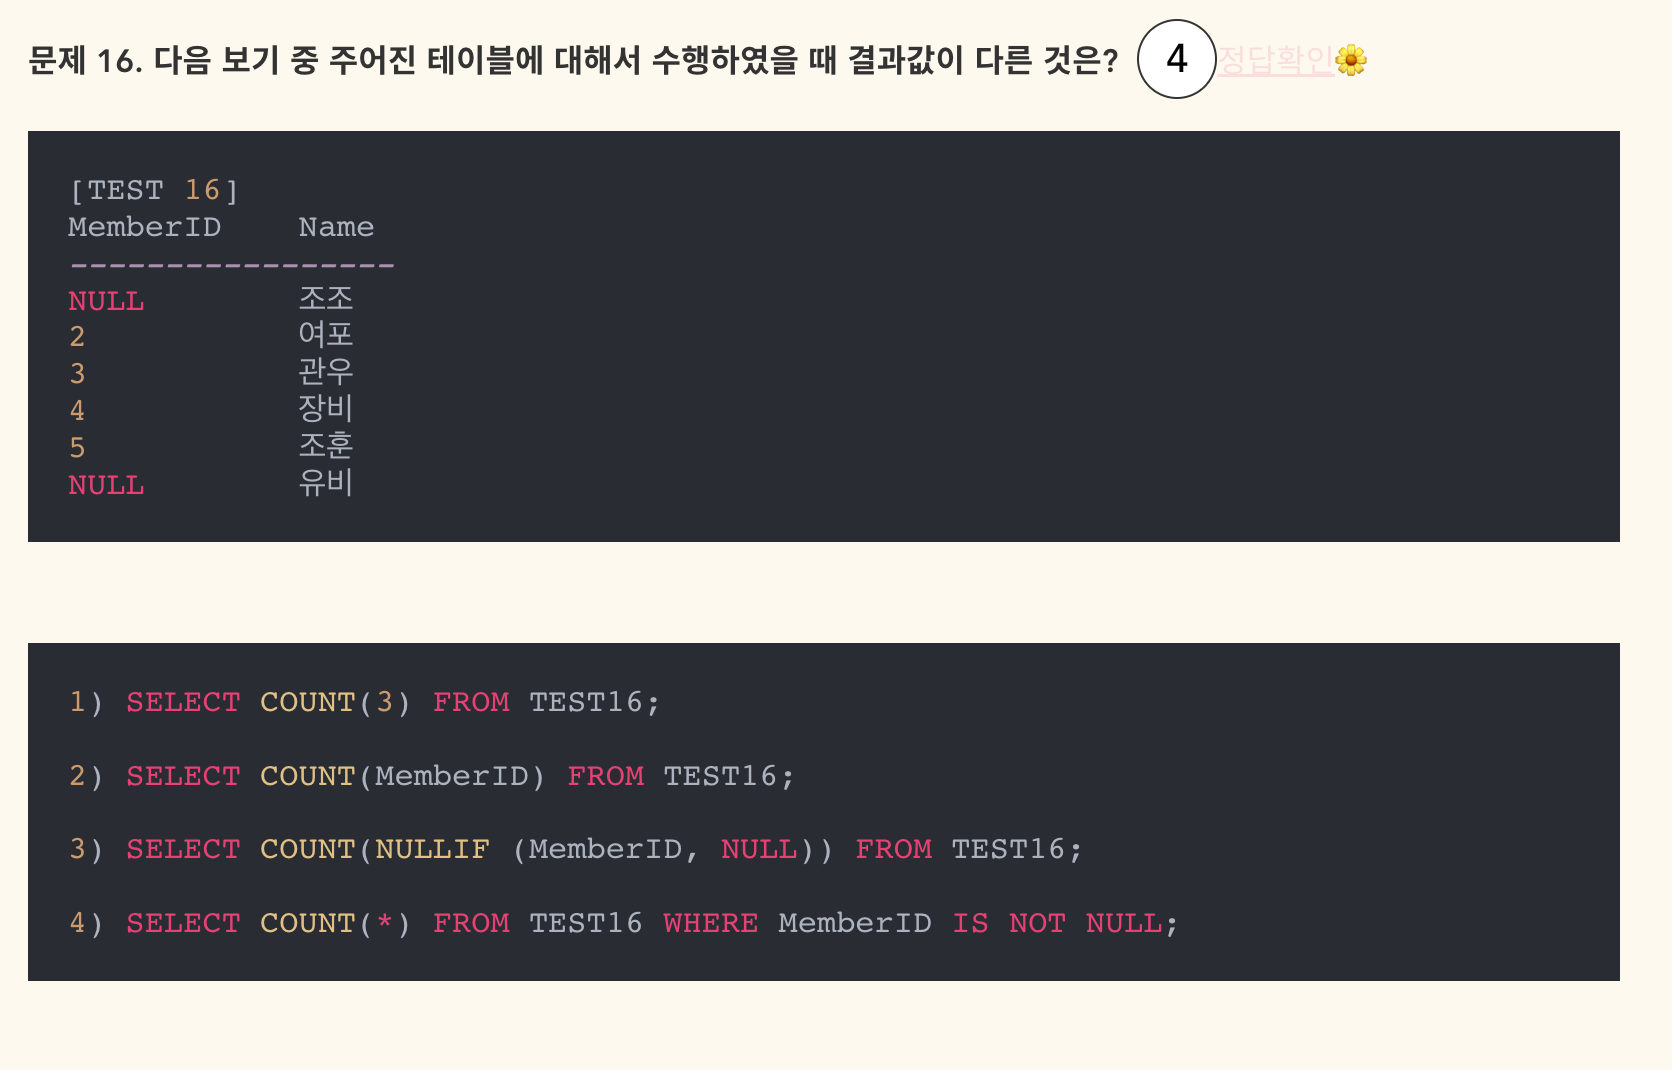Viewport: 1672px width, 1070px height.
Task: Click option 1 COUNT(3) query
Action: tap(365, 702)
